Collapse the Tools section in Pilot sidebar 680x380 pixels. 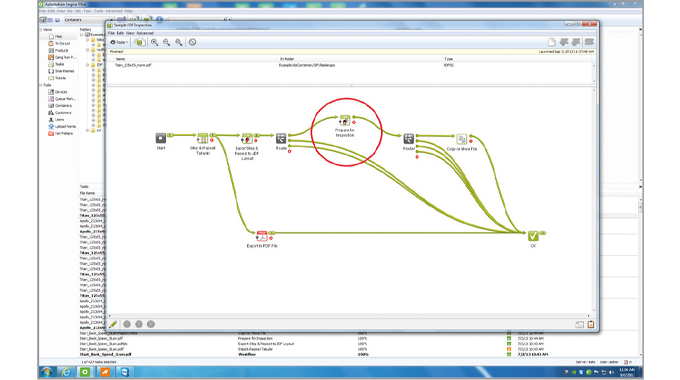(x=42, y=85)
